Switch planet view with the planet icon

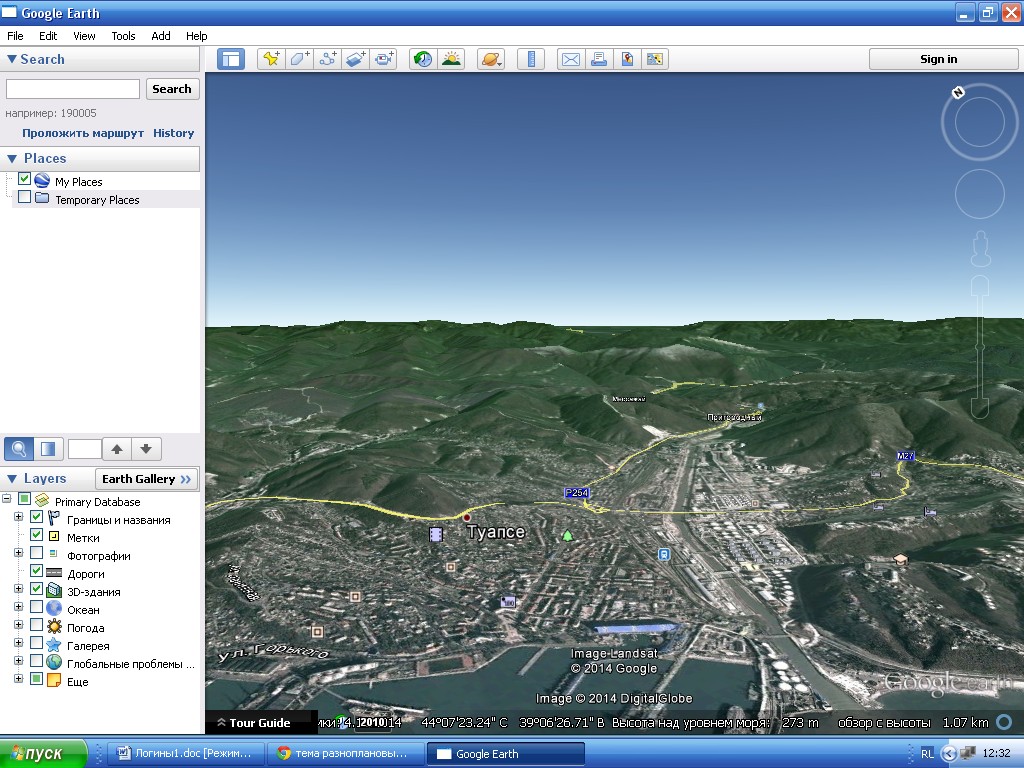491,59
